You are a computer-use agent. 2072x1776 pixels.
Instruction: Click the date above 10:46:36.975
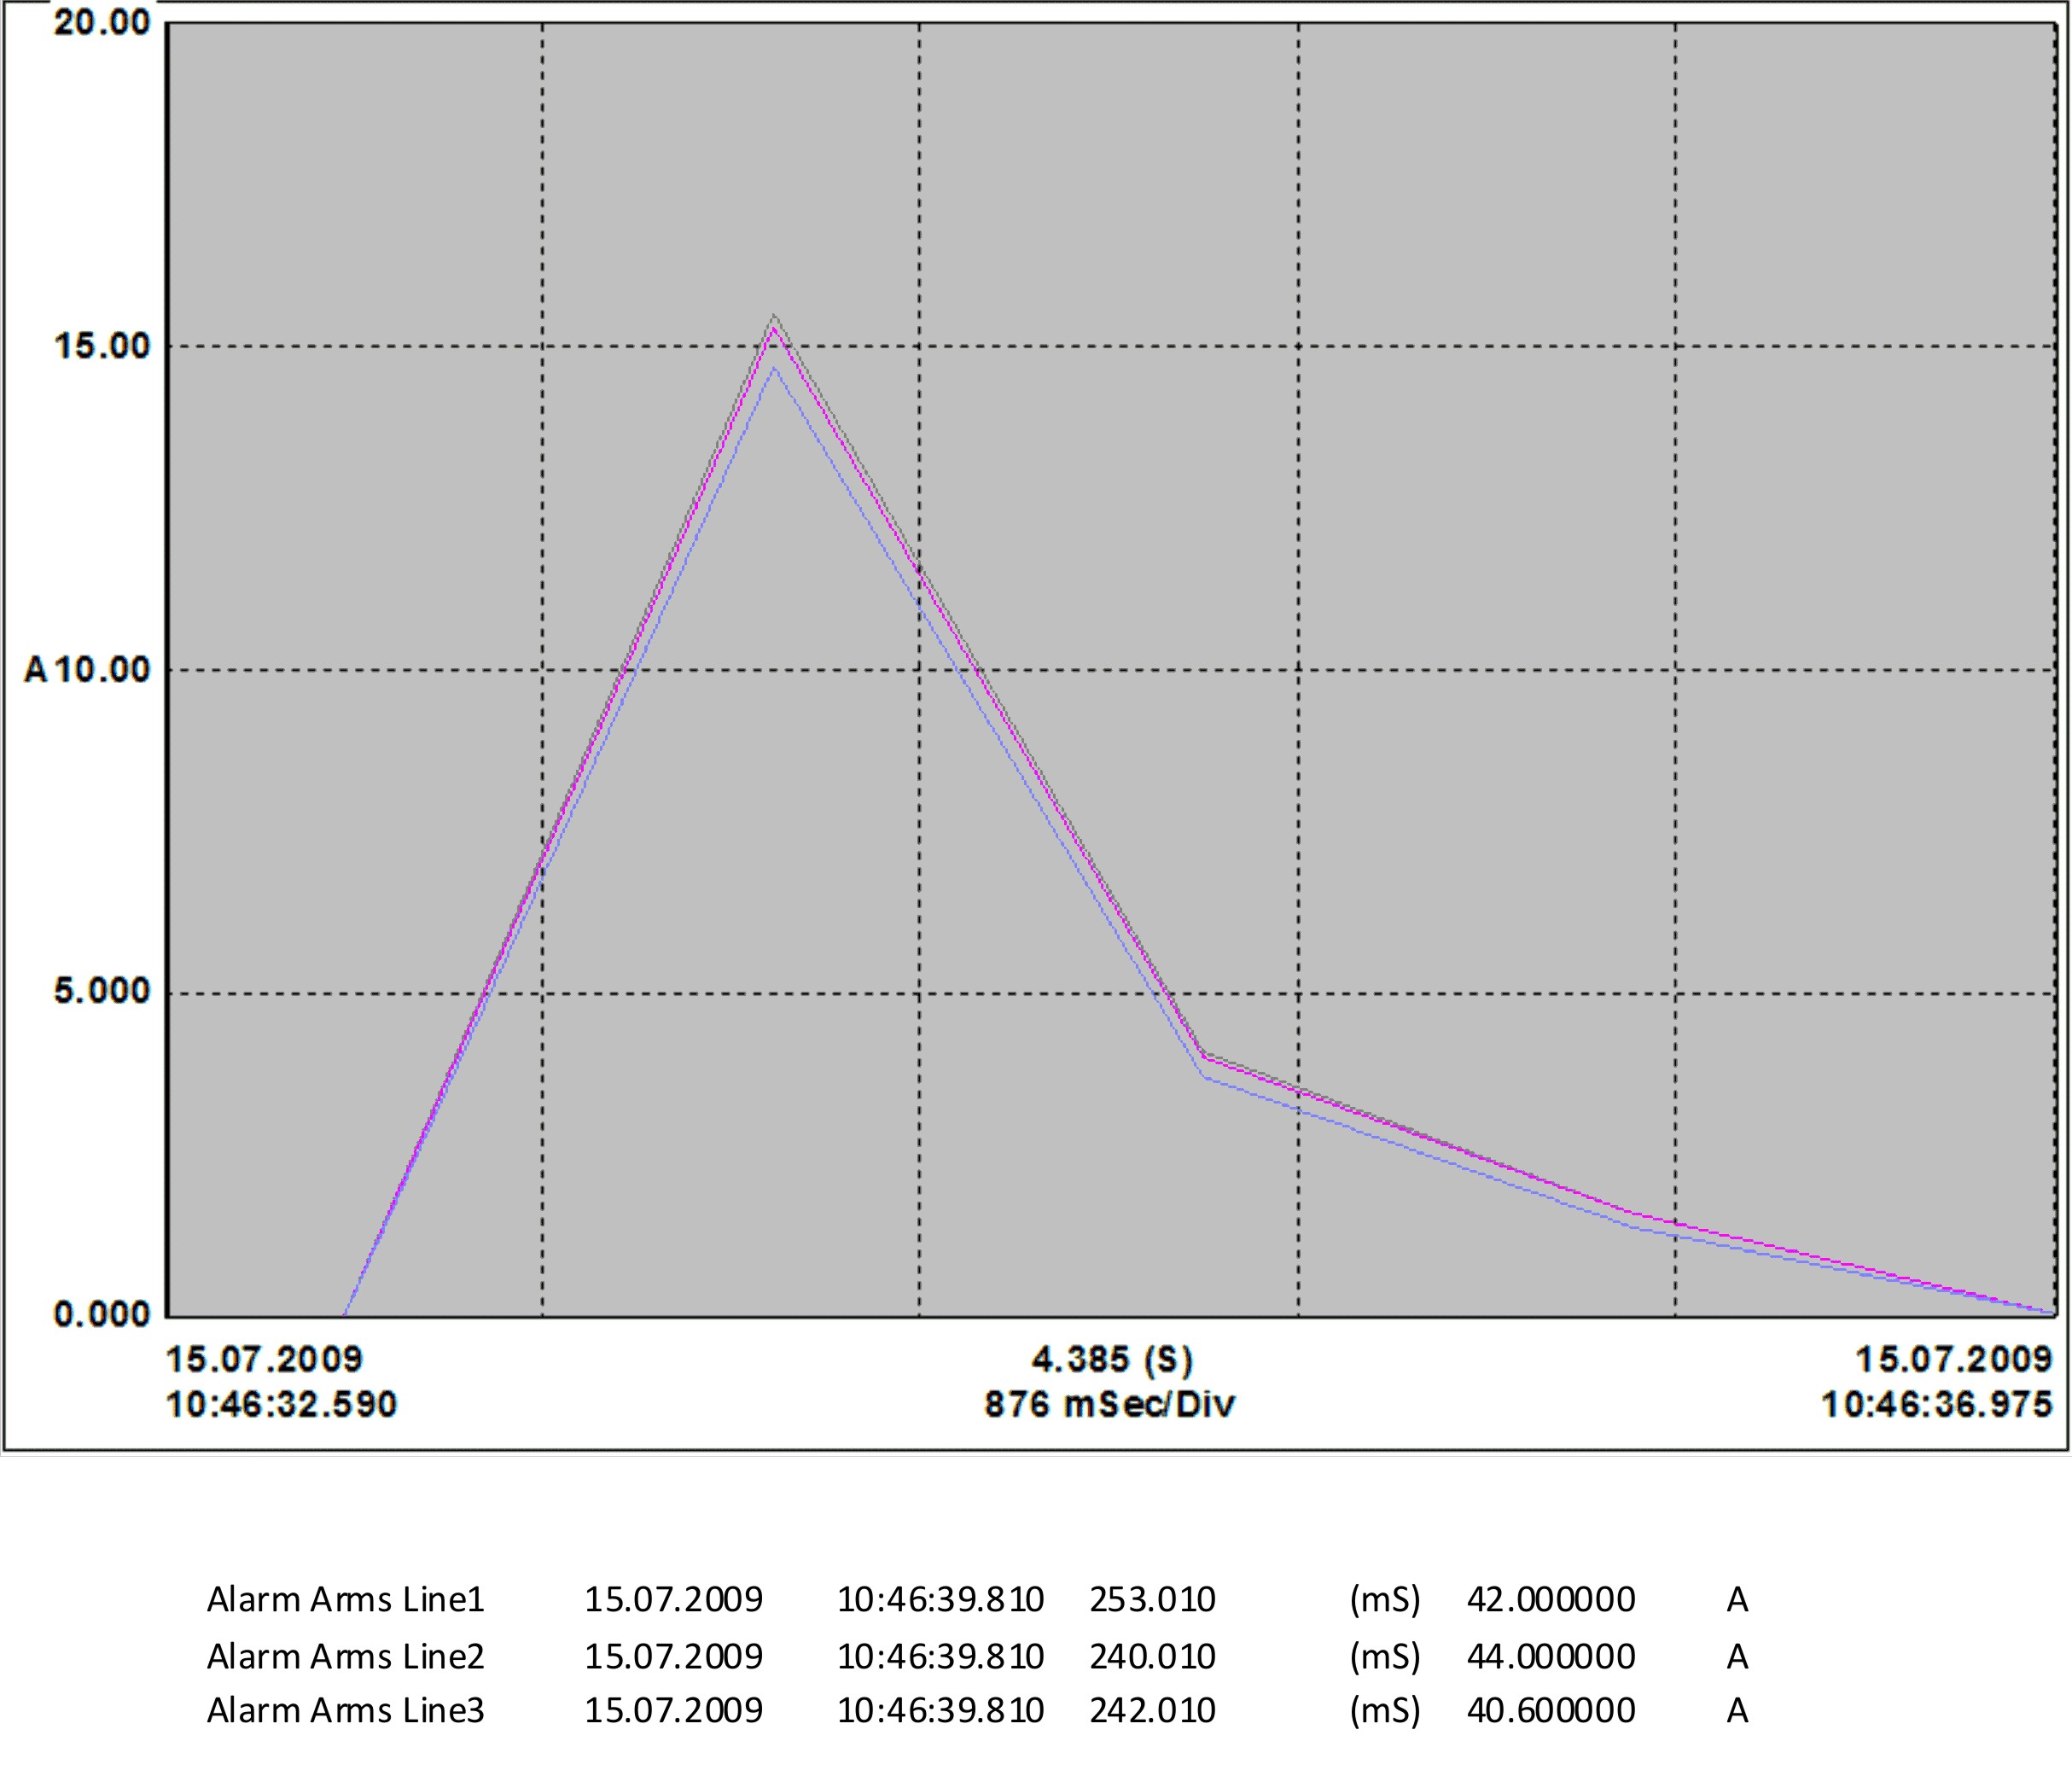(1954, 1360)
